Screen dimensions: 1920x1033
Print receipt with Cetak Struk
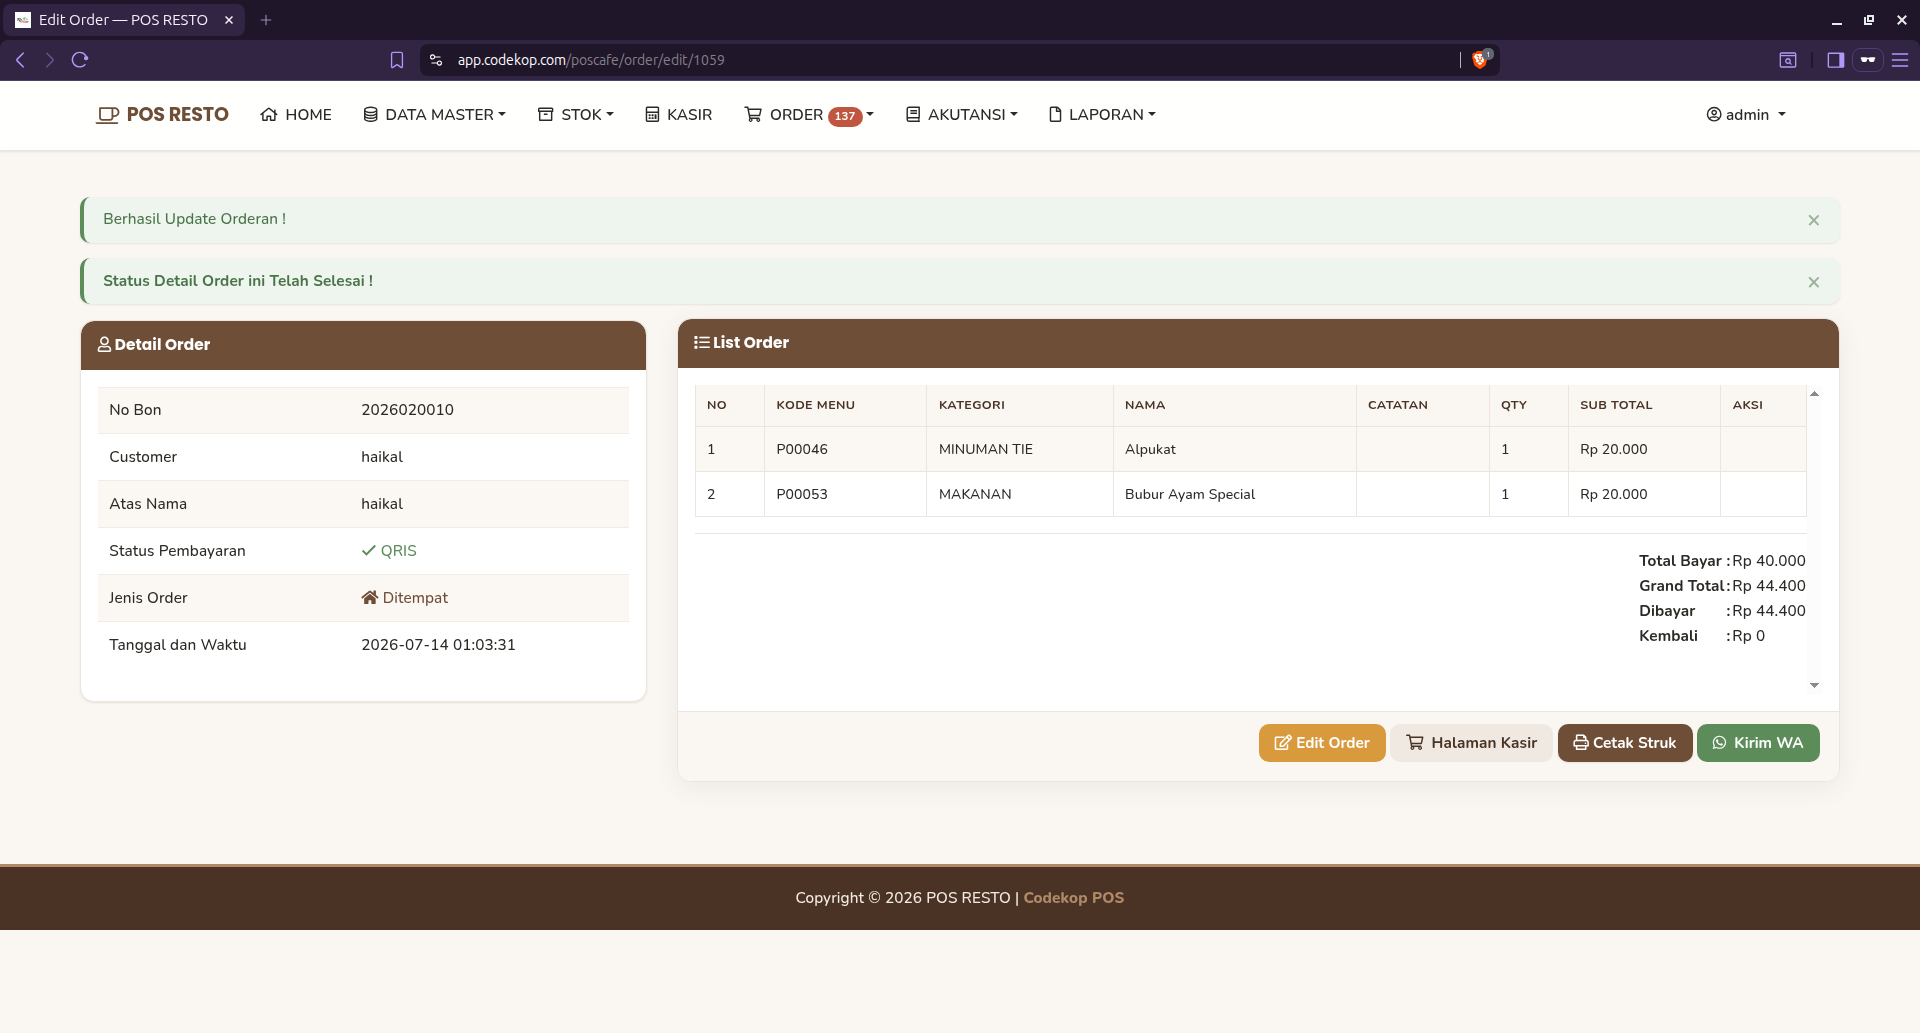(1625, 743)
